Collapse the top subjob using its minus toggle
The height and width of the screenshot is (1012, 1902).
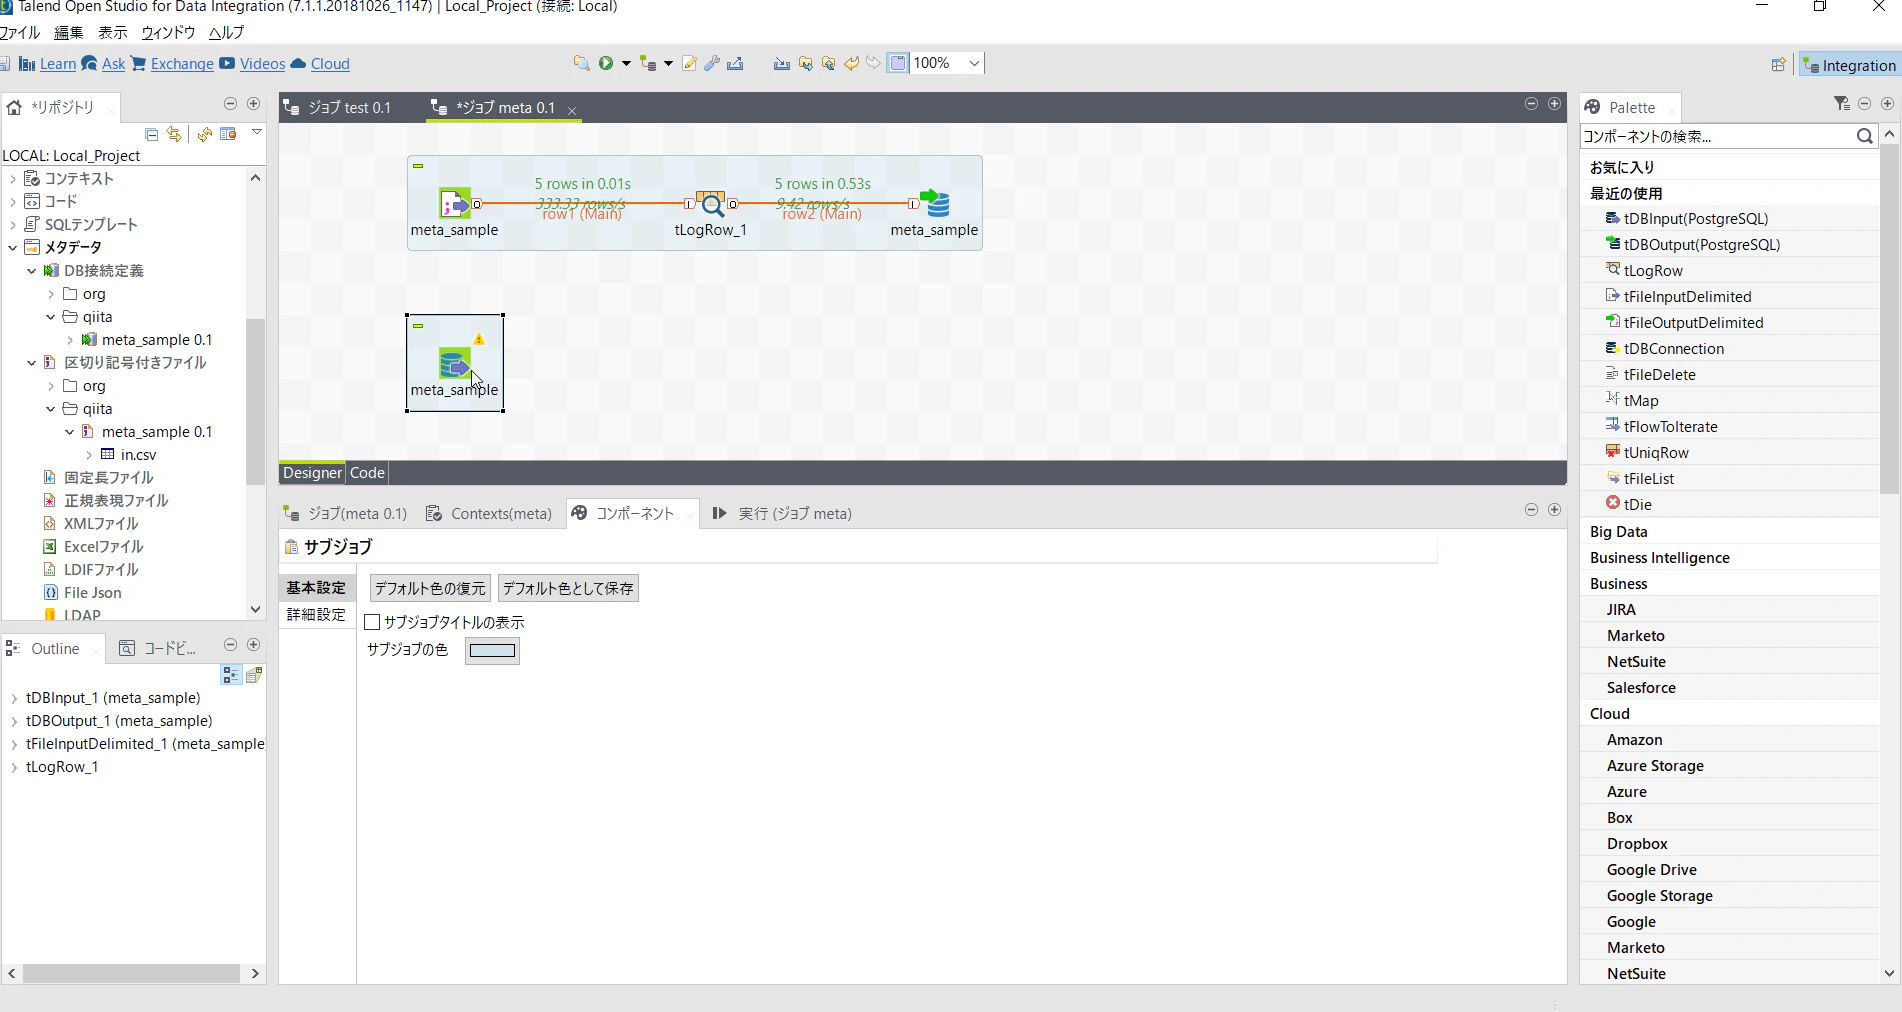click(418, 166)
